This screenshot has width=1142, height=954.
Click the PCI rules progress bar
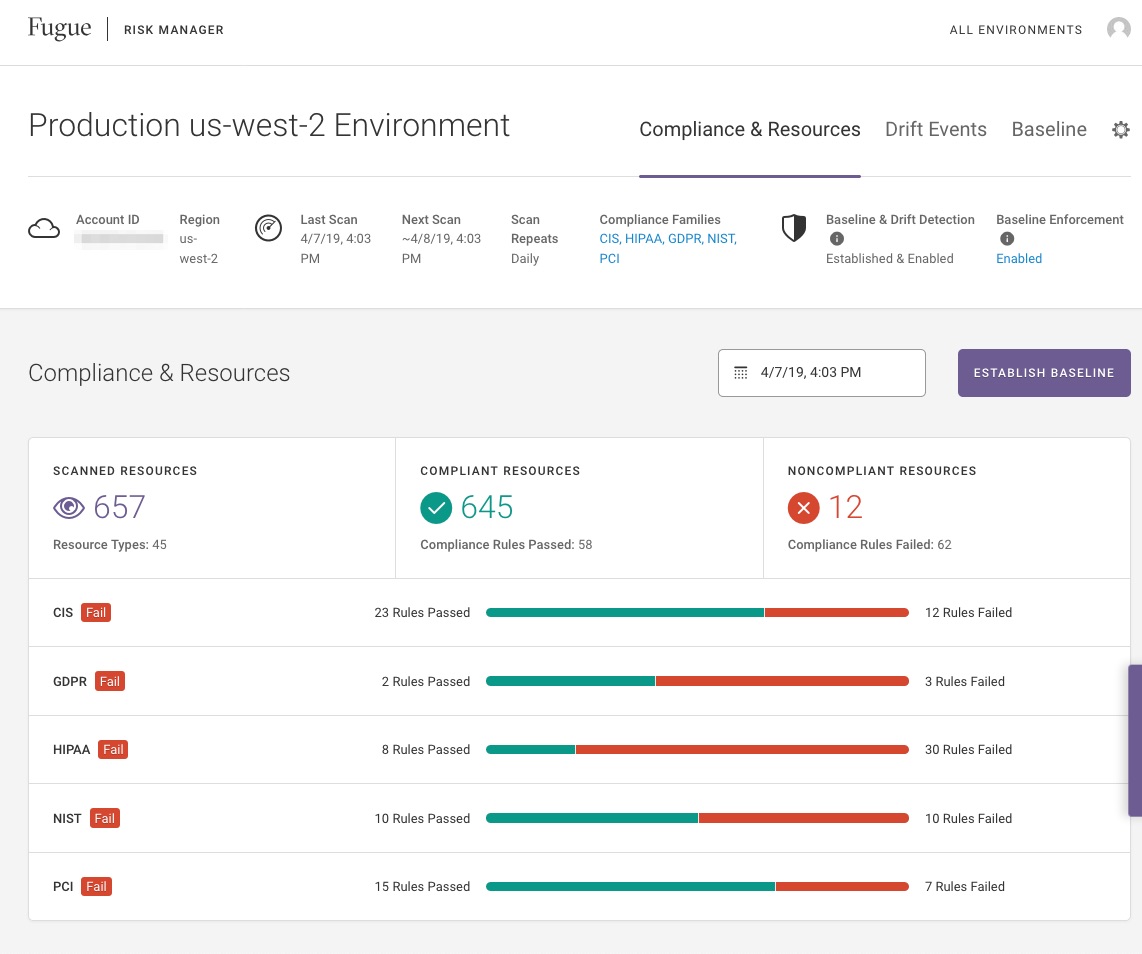(x=697, y=887)
